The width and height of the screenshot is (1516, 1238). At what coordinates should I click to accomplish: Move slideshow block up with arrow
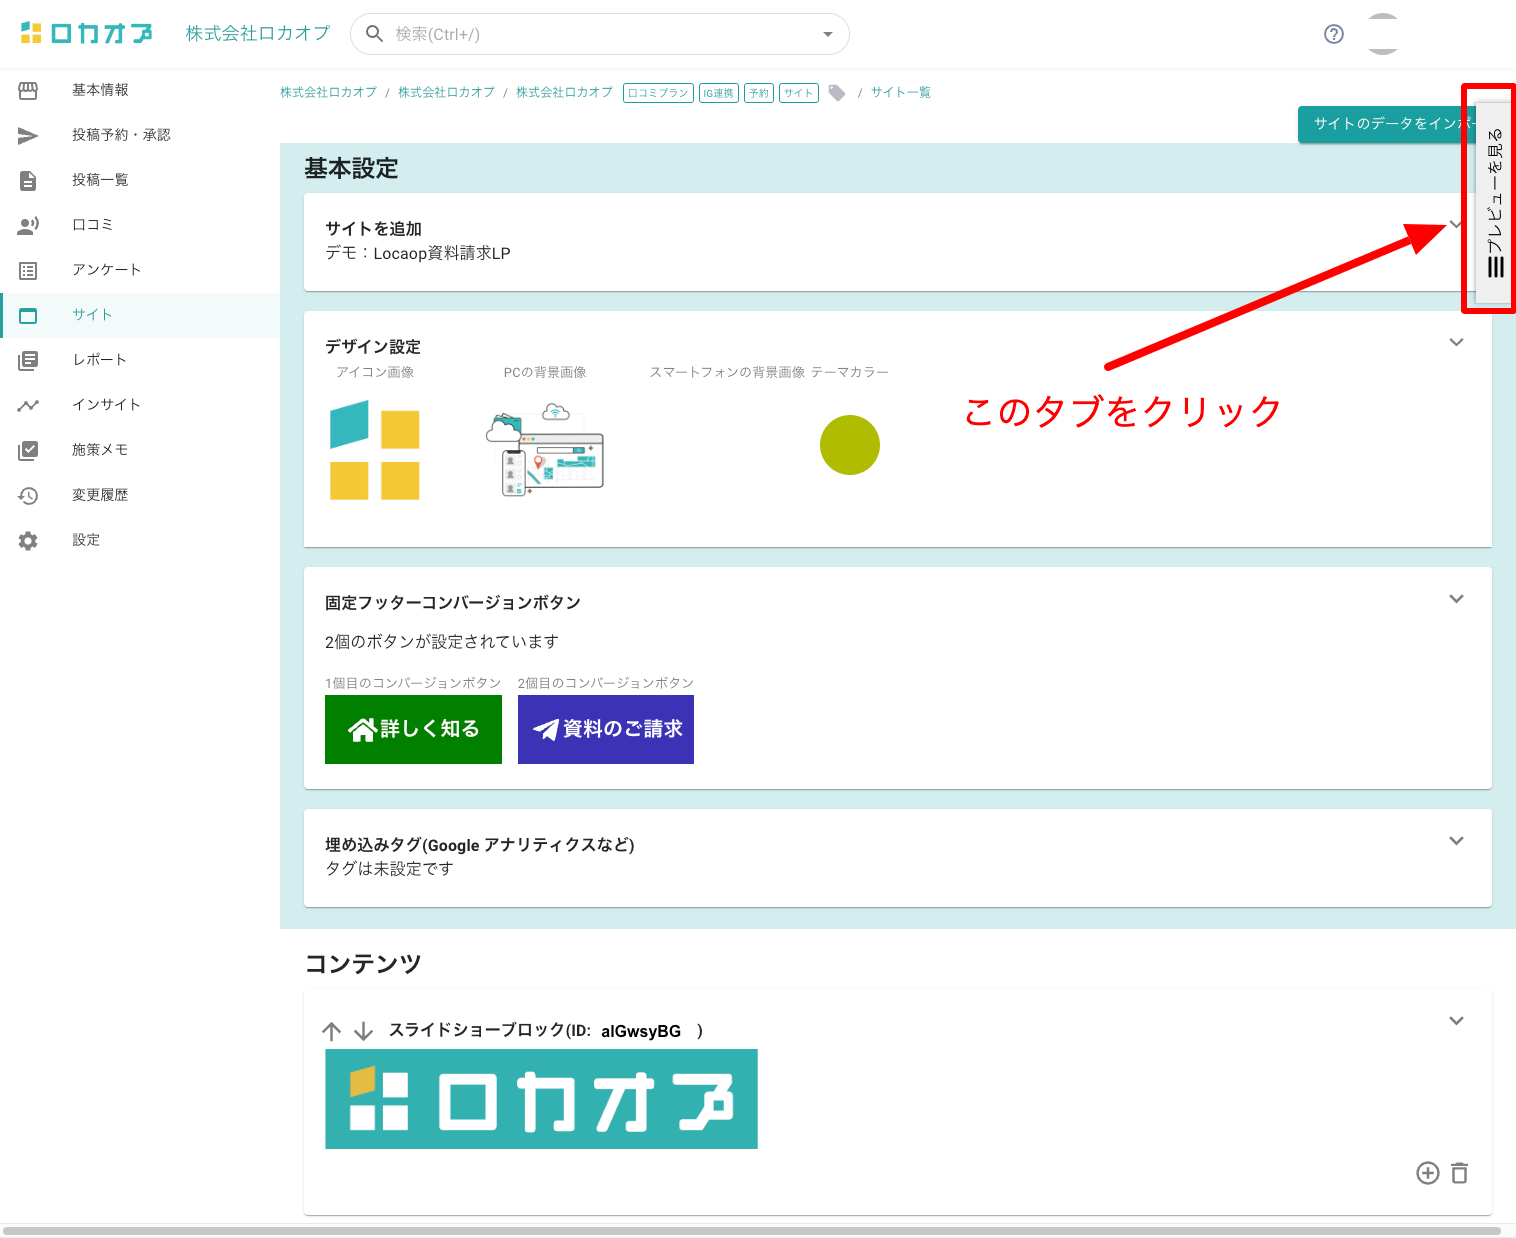tap(332, 1031)
